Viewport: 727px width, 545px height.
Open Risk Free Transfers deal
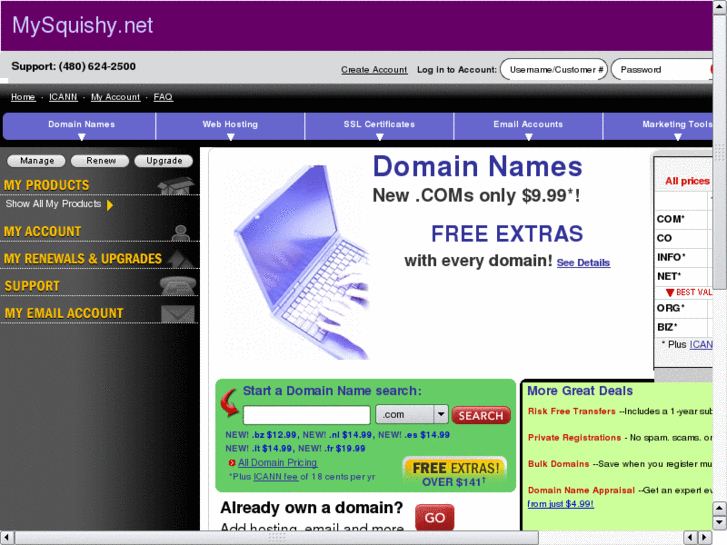click(572, 411)
